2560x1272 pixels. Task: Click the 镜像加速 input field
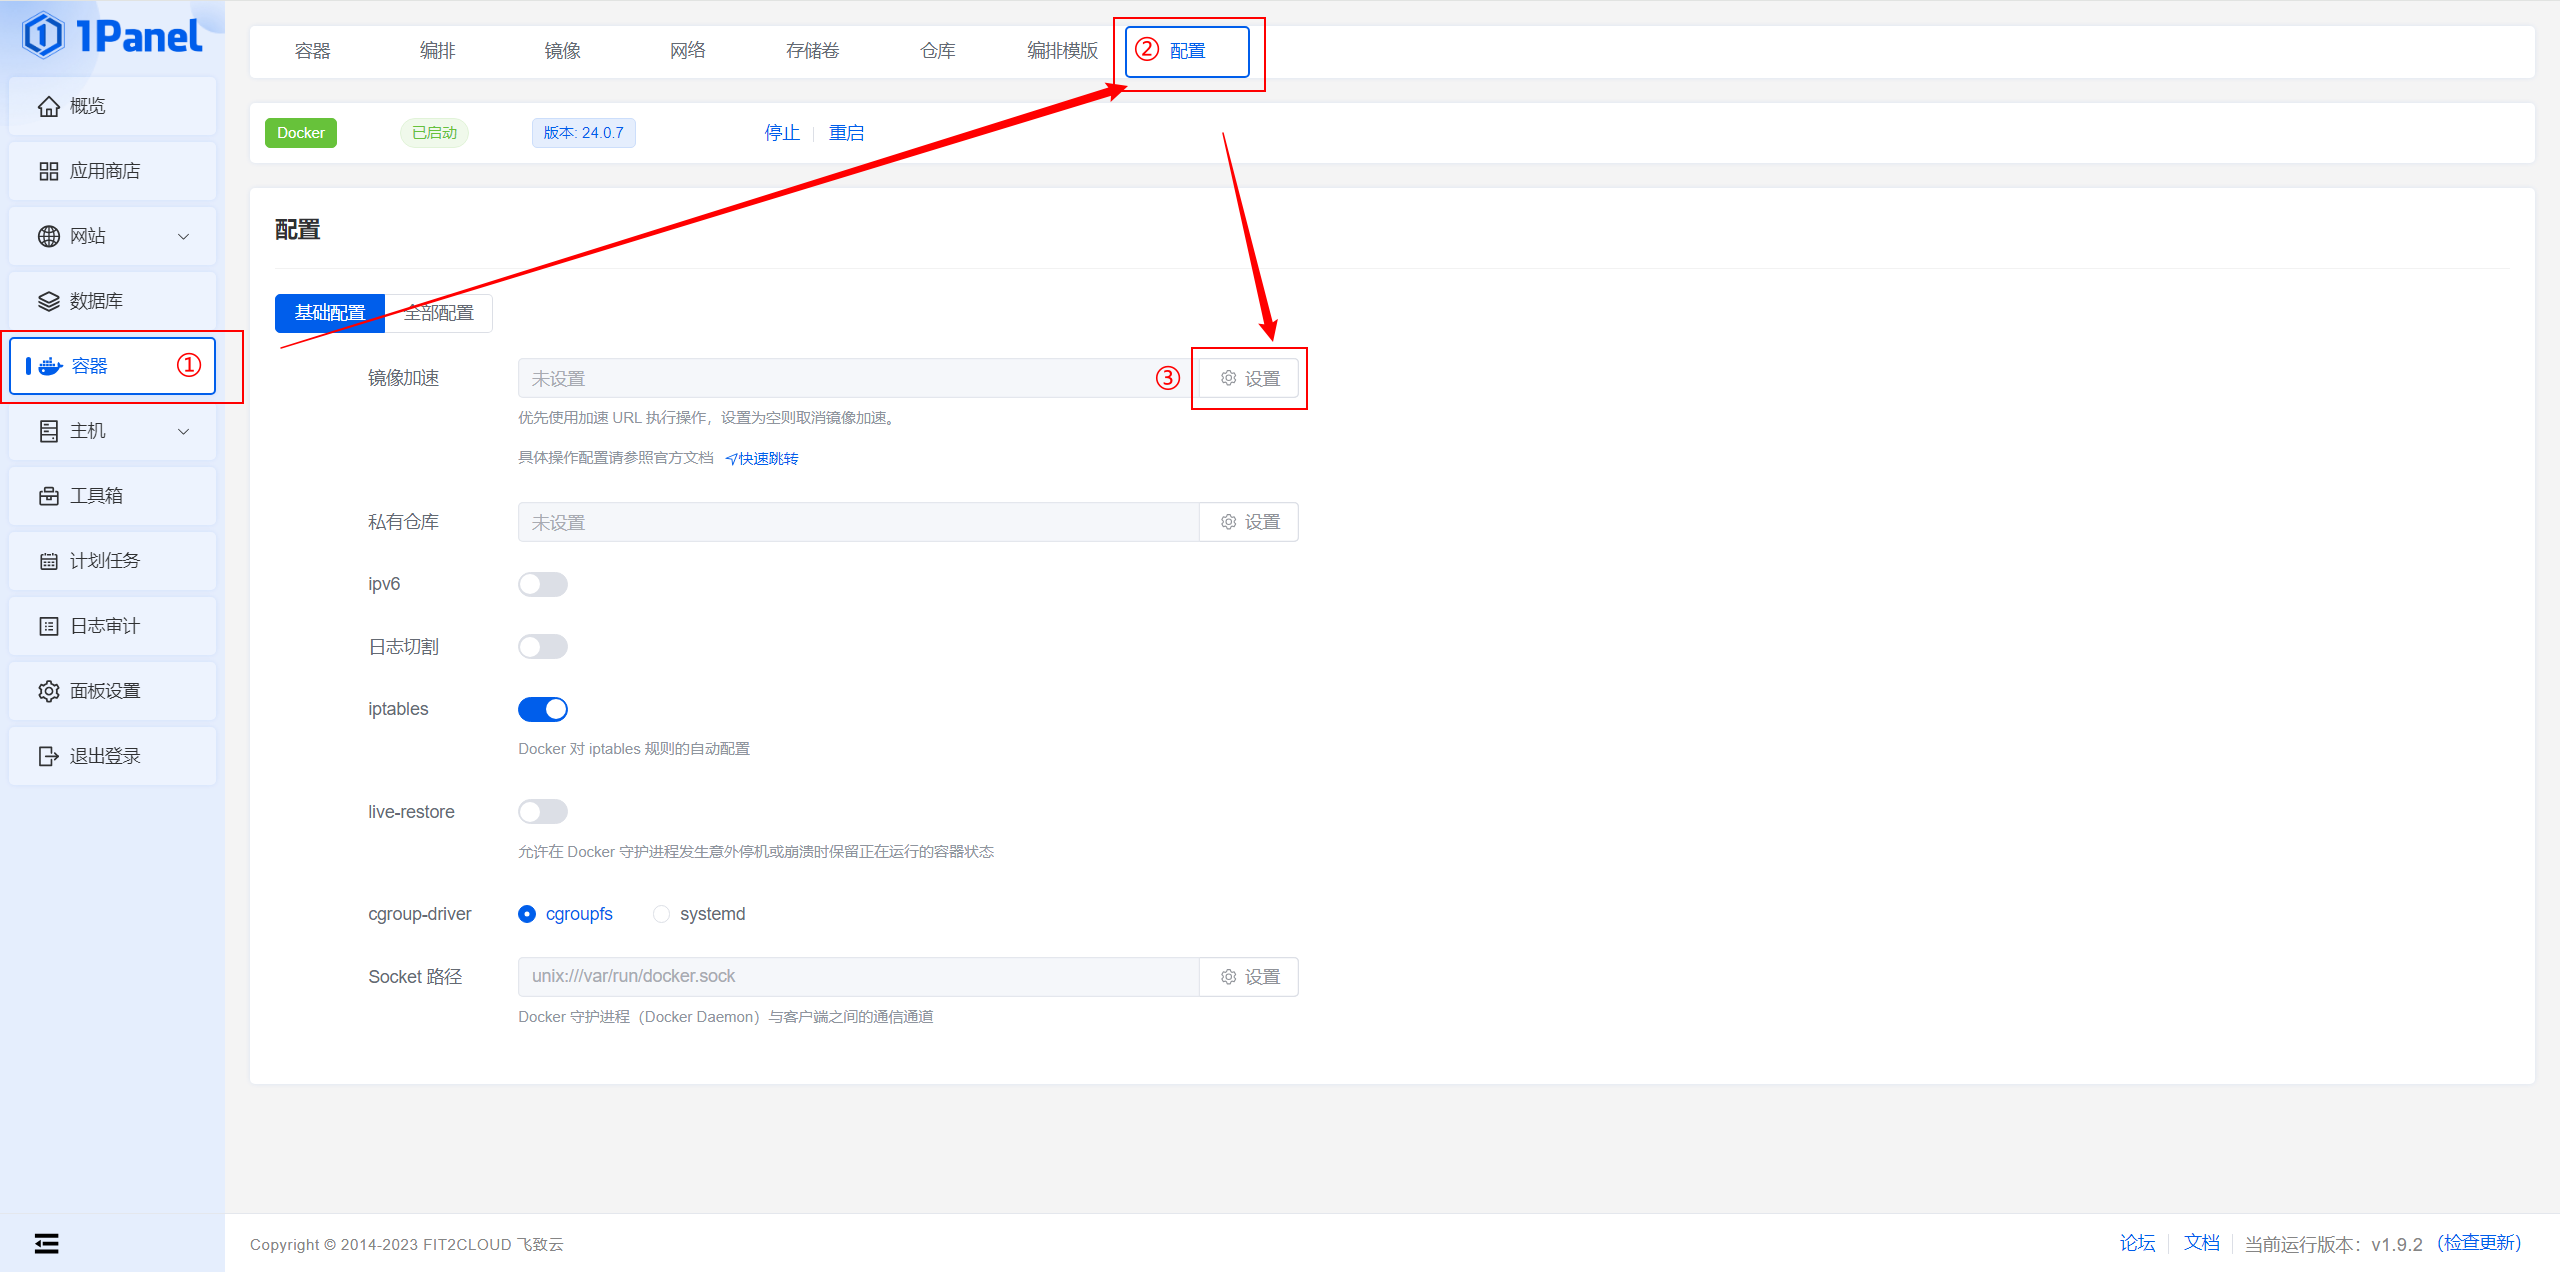click(x=858, y=379)
